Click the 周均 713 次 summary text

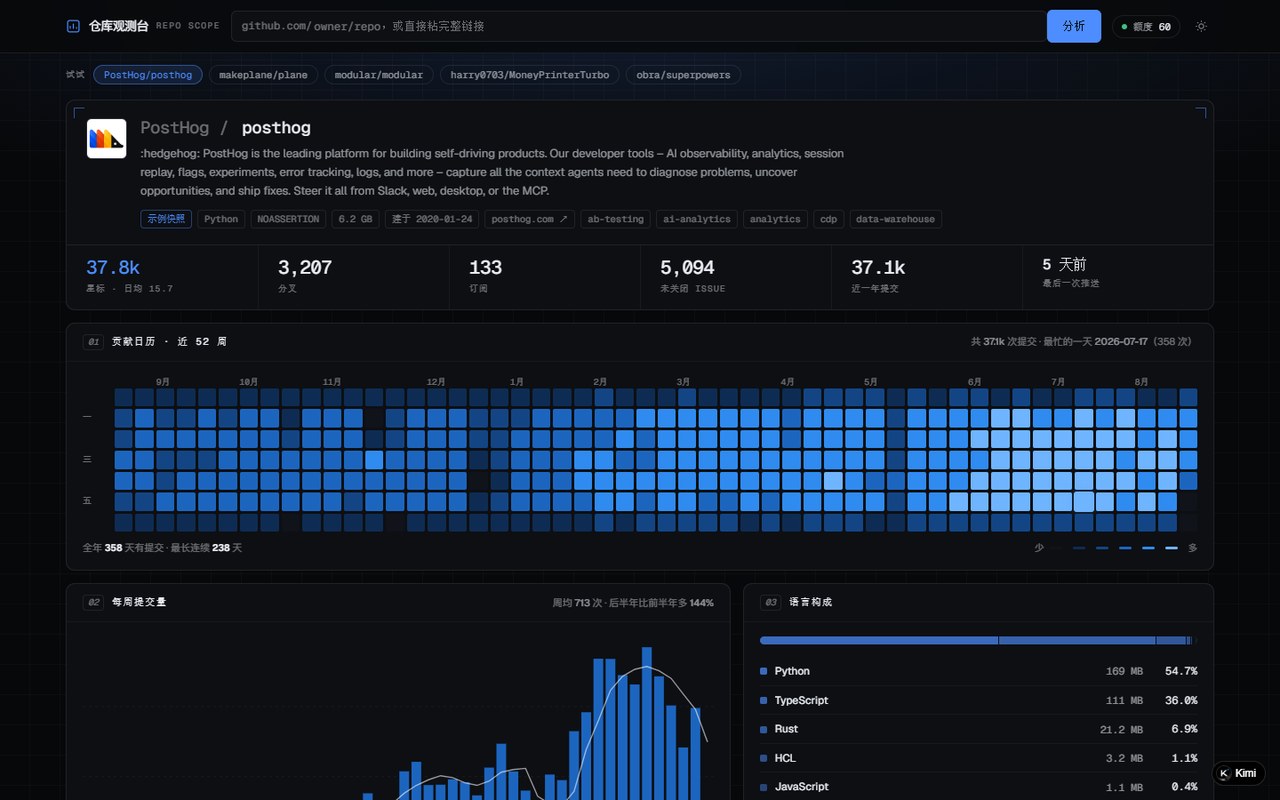578,603
